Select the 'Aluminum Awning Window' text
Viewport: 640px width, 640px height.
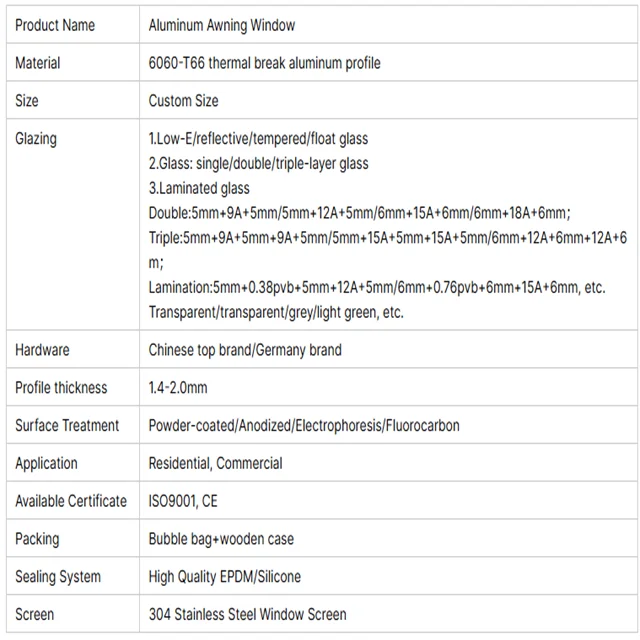[222, 25]
